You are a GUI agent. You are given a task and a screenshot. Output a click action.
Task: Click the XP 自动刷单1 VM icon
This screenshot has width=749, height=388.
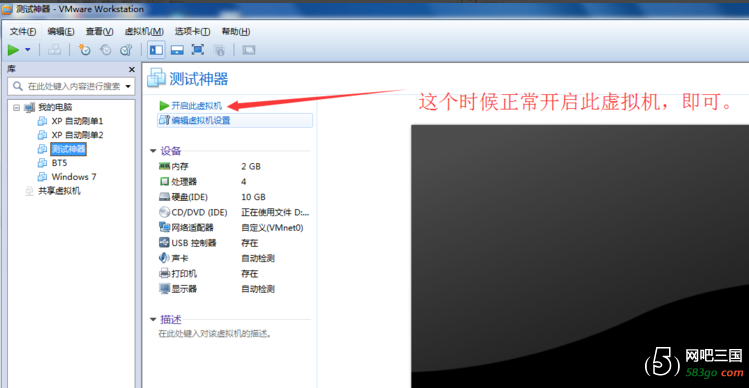[x=43, y=121]
